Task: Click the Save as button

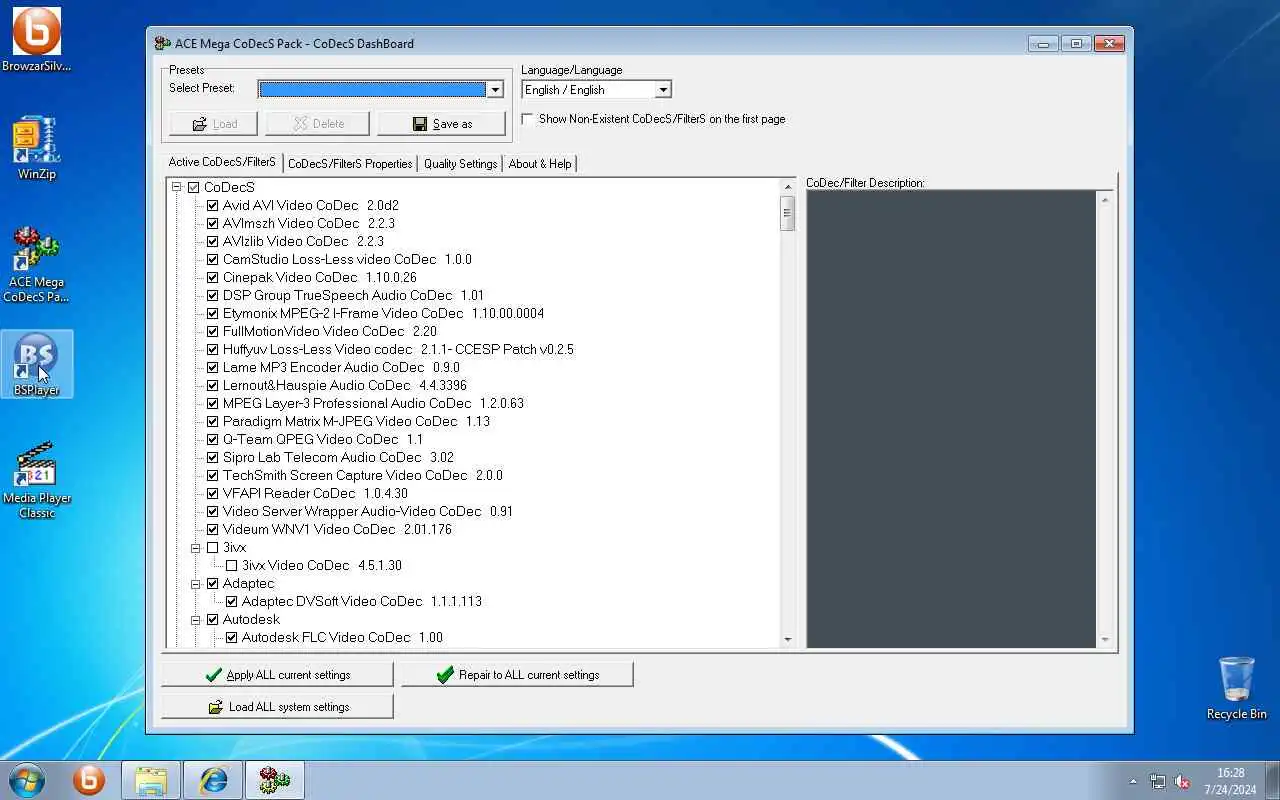Action: 441,123
